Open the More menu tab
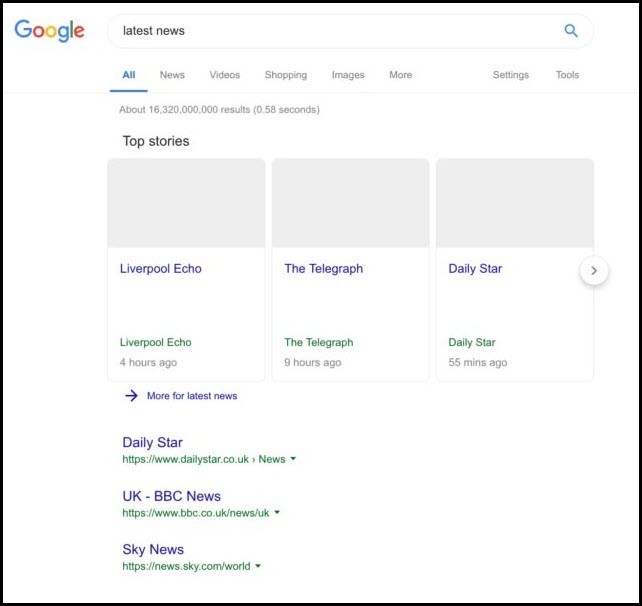Screen dimensions: 642x606 [x=400, y=75]
